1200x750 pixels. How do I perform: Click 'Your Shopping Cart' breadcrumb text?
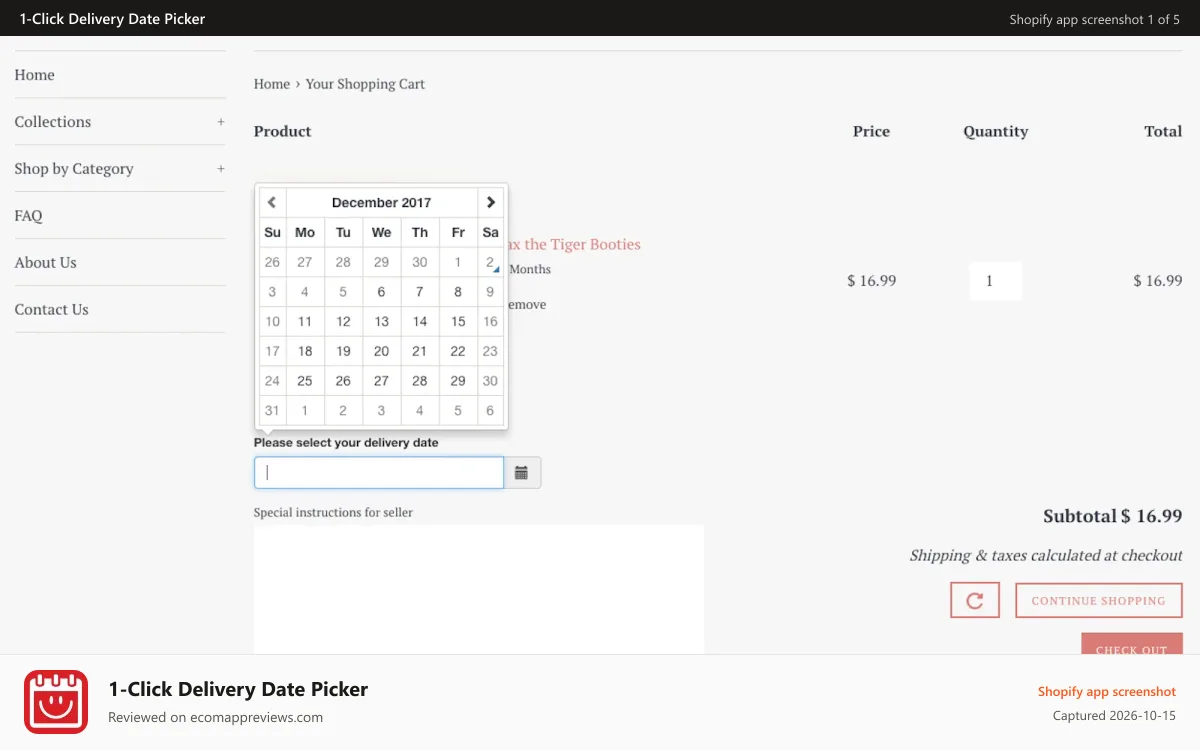(x=365, y=84)
